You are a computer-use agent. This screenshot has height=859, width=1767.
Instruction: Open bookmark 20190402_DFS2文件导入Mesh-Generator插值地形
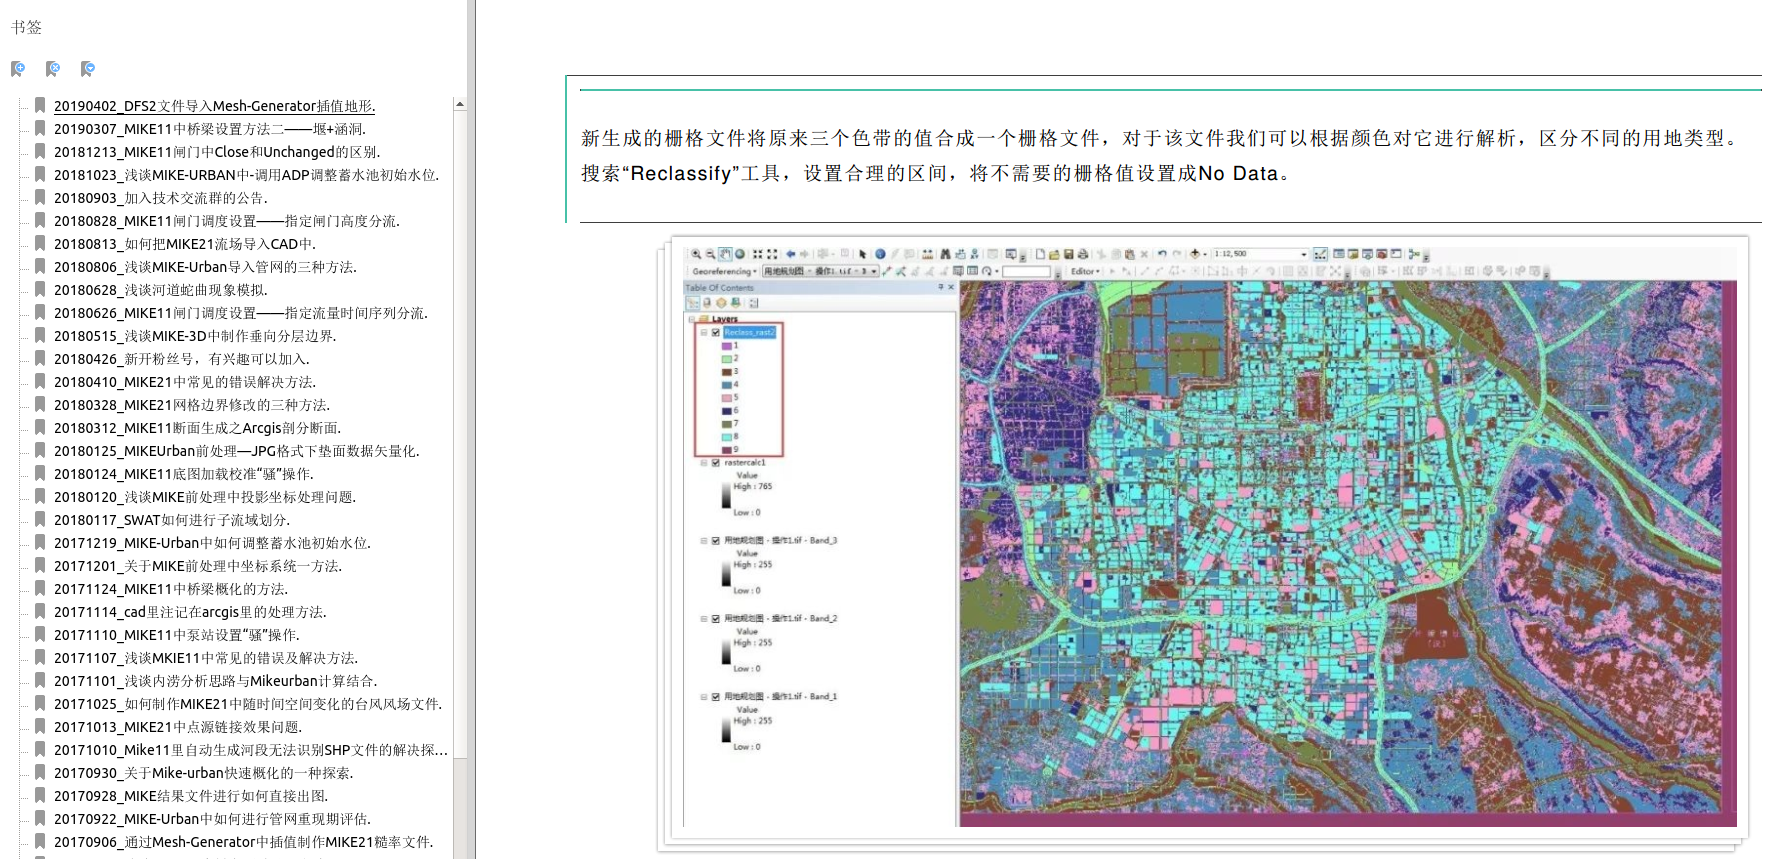pos(214,106)
